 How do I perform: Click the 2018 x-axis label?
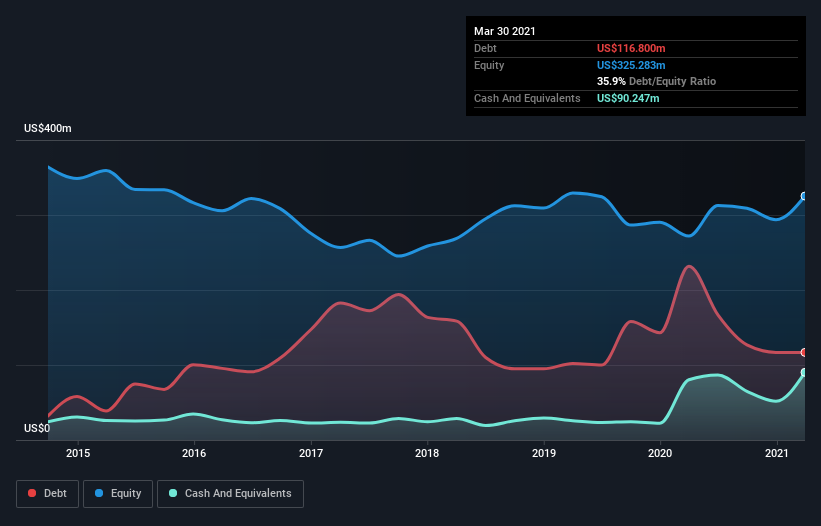(x=427, y=453)
